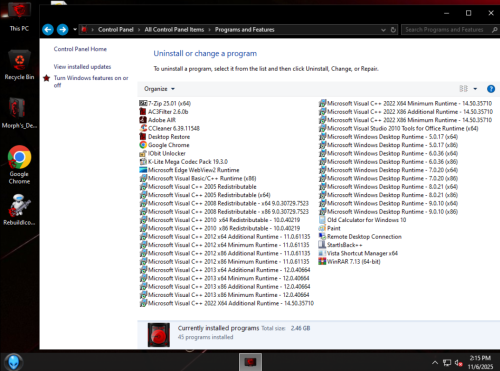Select Visual C++ 2022 X64 Additional Runtime
Viewport: 500px width, 371px height.
click(227, 303)
